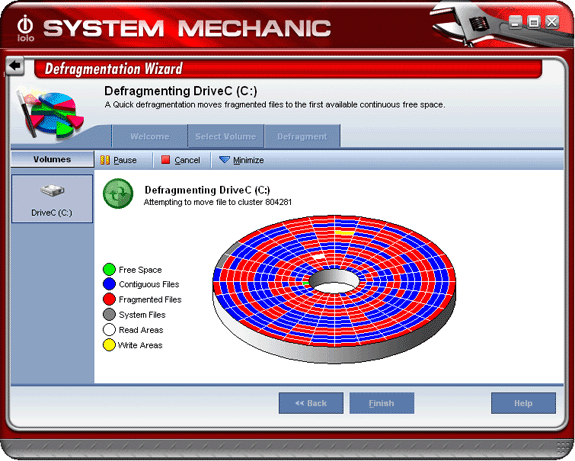Click the pie chart wizard icon
This screenshot has width=575, height=461.
(50, 114)
